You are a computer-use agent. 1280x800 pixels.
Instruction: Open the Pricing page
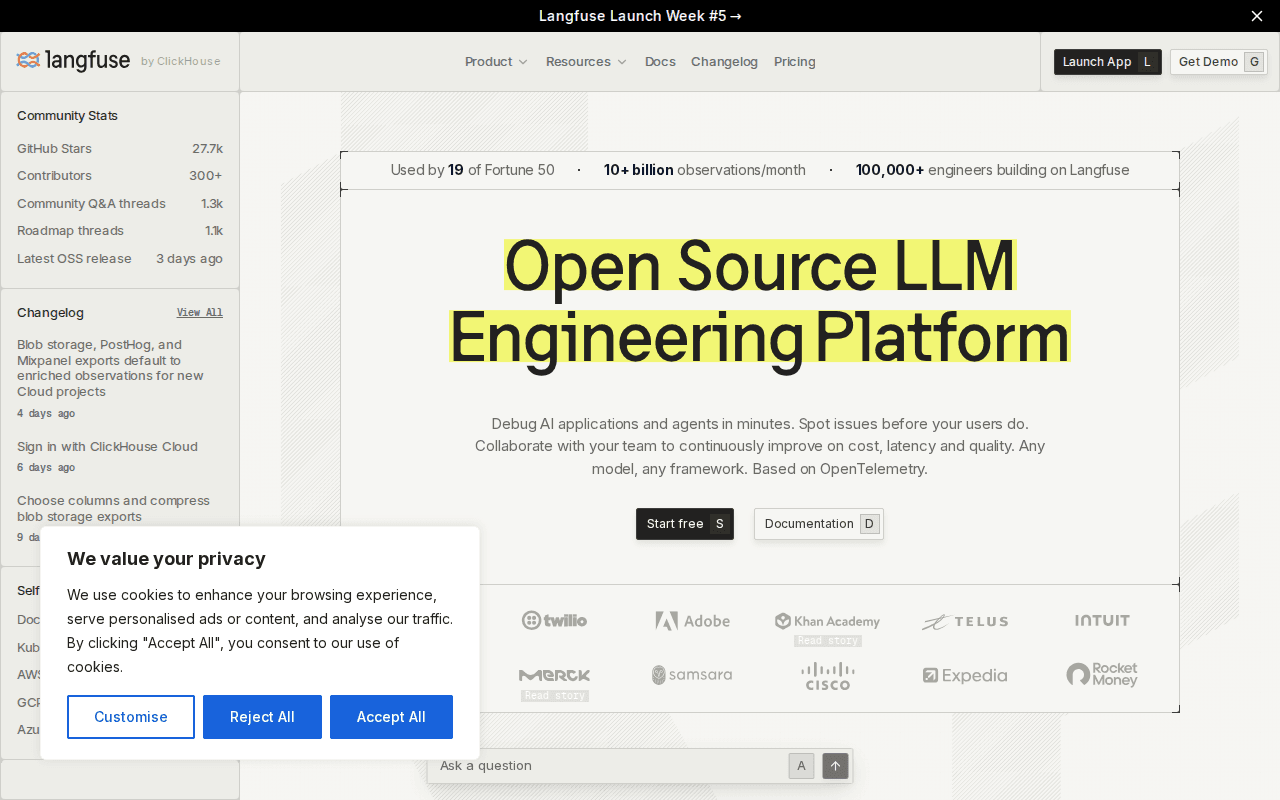(795, 62)
